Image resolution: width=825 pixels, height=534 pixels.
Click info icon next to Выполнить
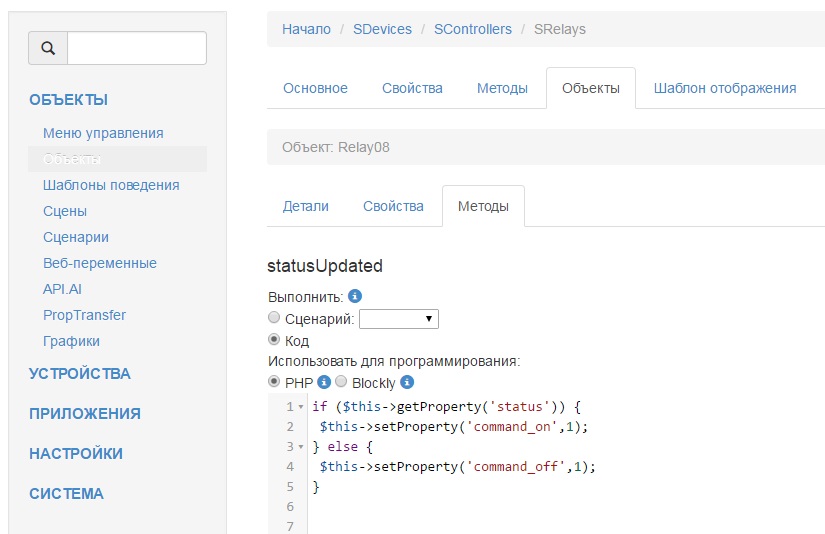354,297
